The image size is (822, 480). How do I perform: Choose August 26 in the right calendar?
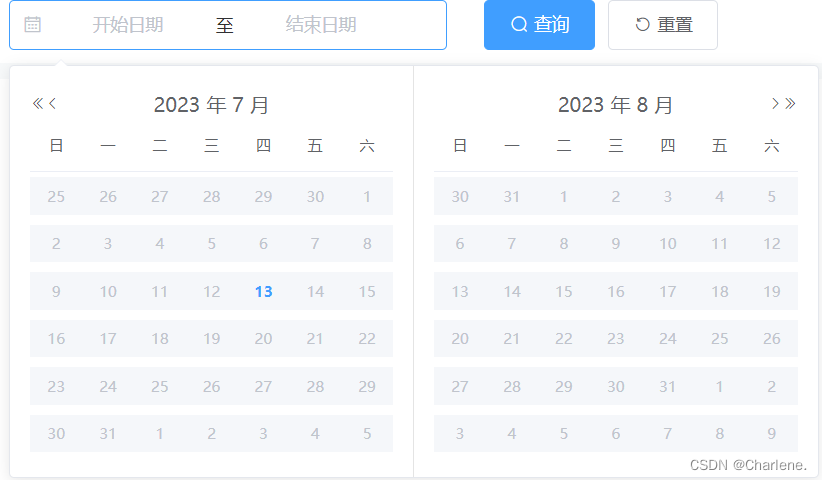click(772, 339)
